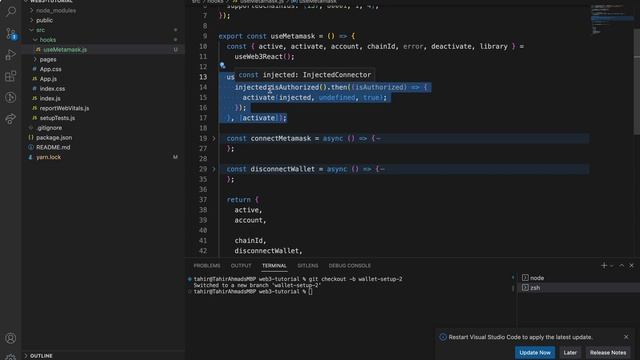640x360 pixels.
Task: Collapse the hooks folder
Action: (x=35, y=40)
